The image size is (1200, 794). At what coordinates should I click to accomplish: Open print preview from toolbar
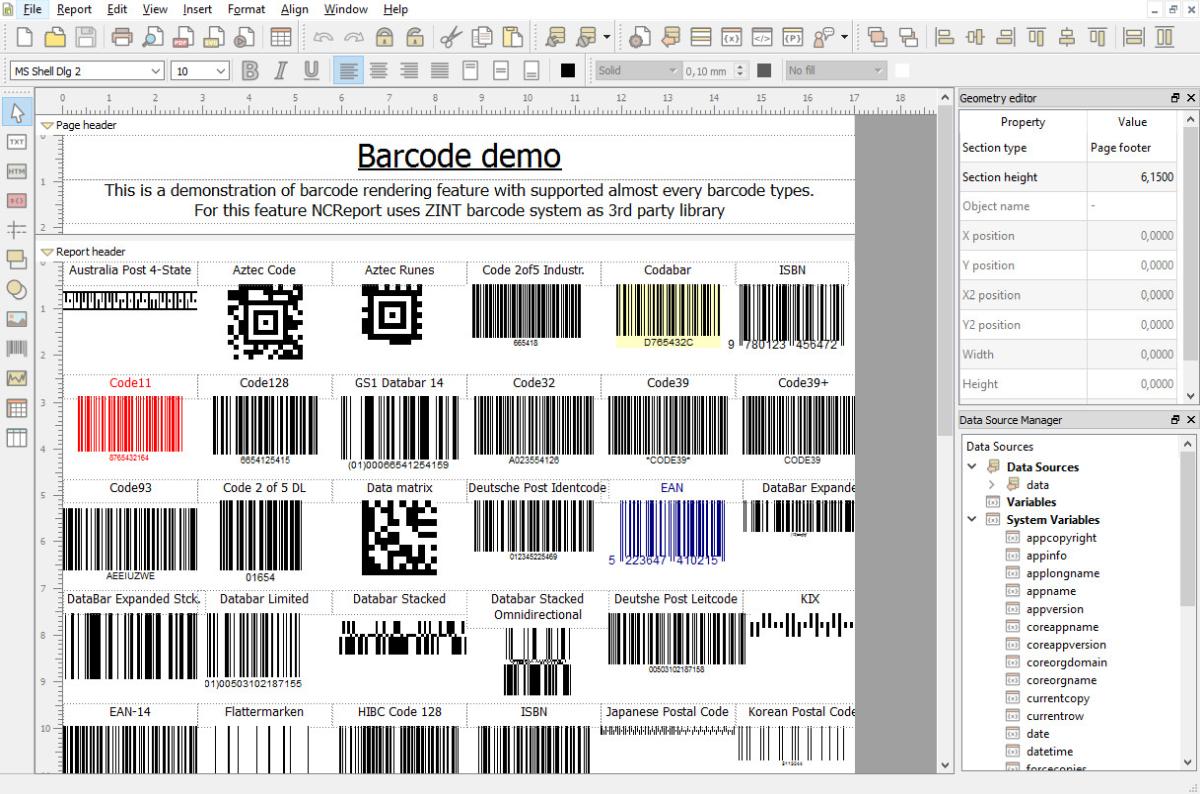point(152,38)
